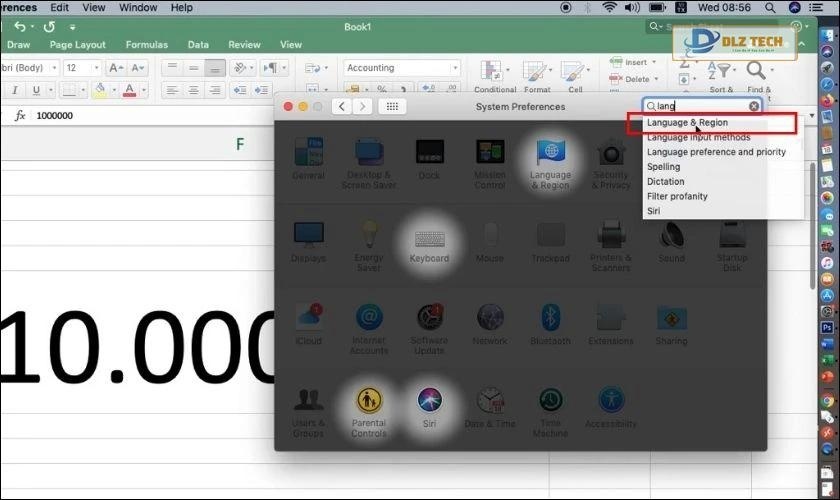
Task: Go back with the left arrow button
Action: [x=343, y=106]
